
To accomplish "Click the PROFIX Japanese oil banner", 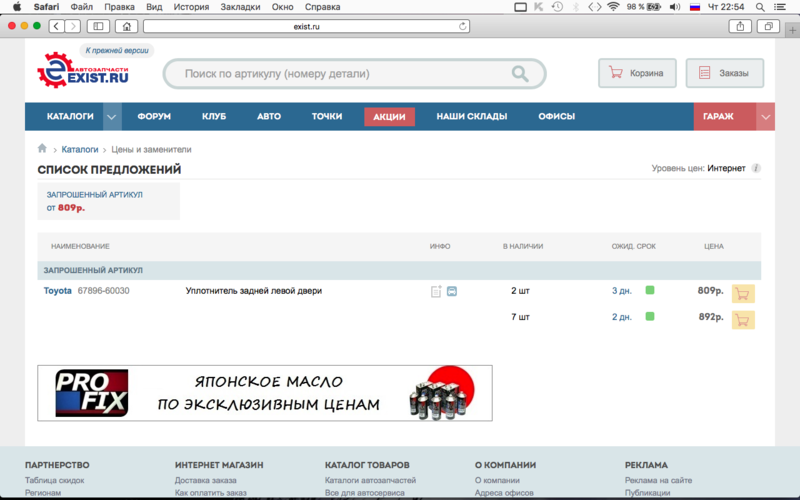I will coord(265,393).
